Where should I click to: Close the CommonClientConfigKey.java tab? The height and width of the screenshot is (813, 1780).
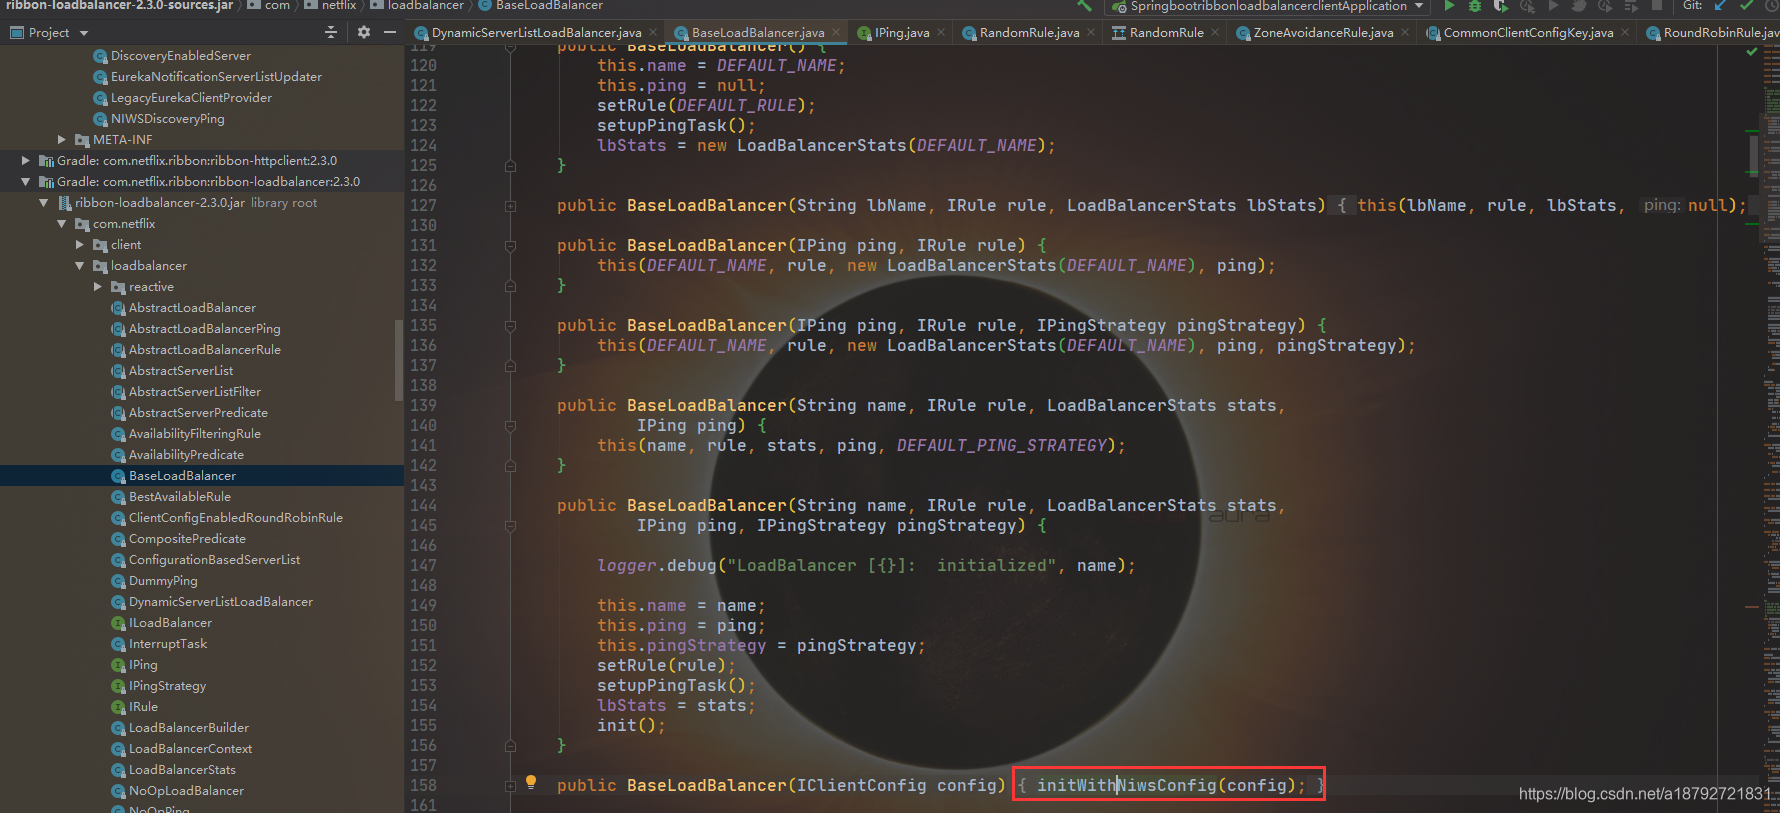click(x=1625, y=33)
